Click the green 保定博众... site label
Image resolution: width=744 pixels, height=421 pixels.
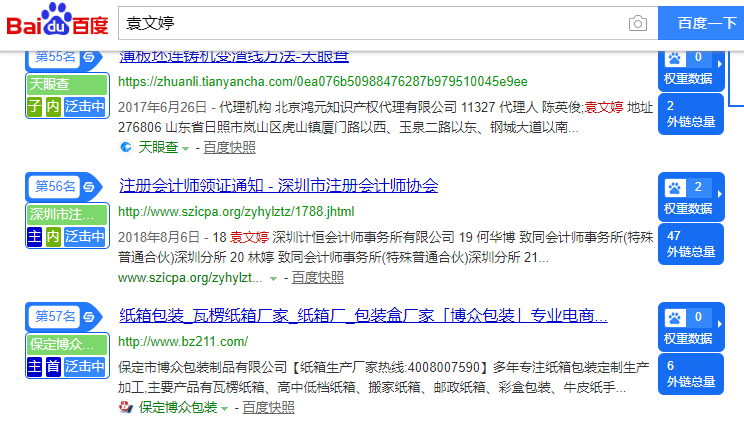pyautogui.click(x=67, y=344)
